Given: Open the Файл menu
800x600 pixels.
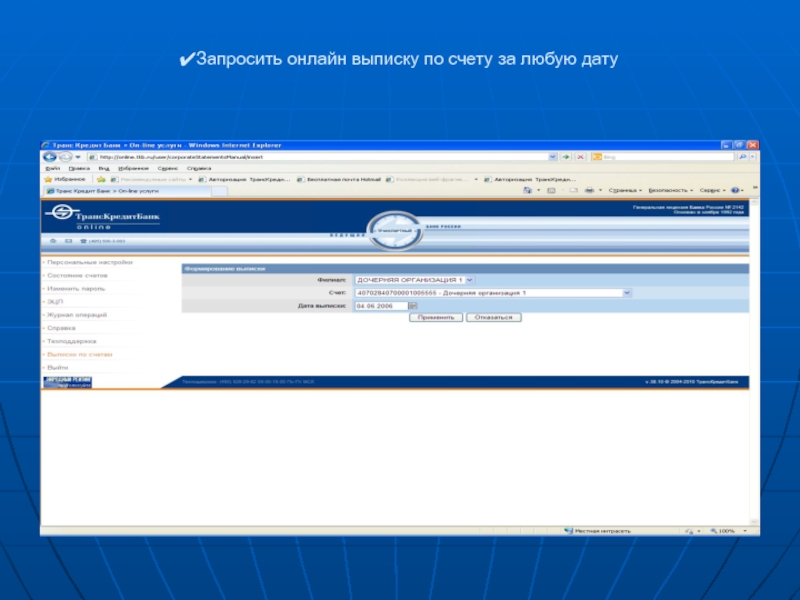Looking at the screenshot, I should coord(53,168).
